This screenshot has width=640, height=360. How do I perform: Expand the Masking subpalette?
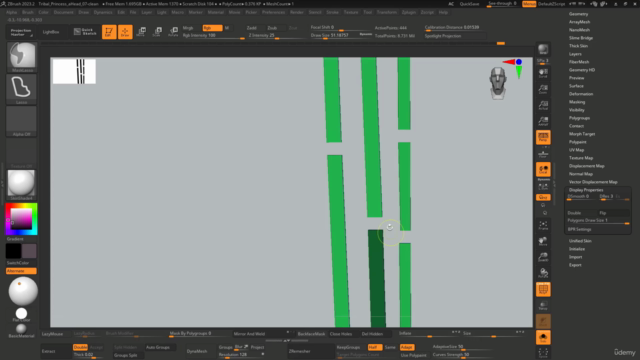pyautogui.click(x=577, y=102)
